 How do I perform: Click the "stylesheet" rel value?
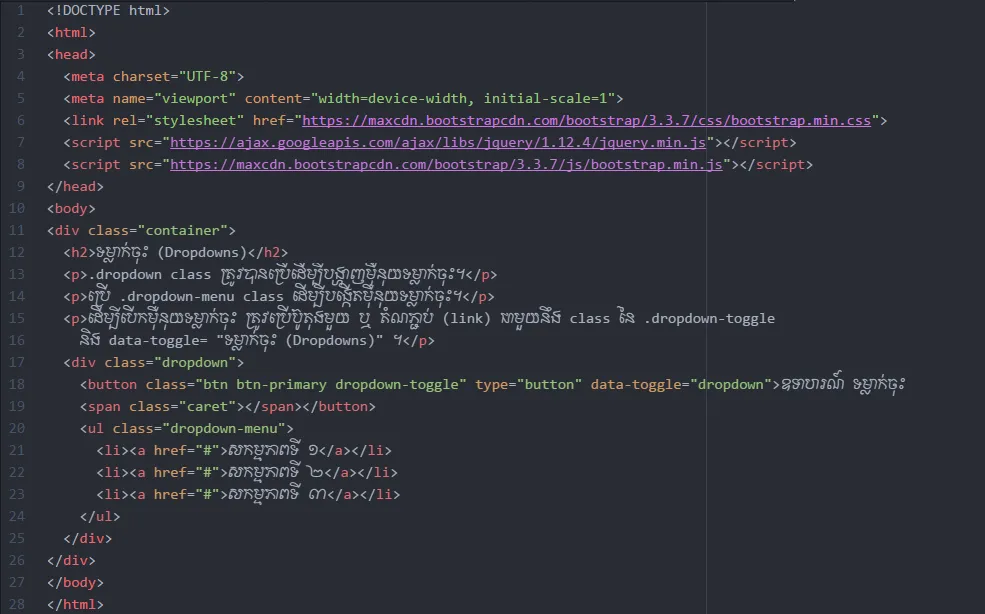[x=195, y=120]
